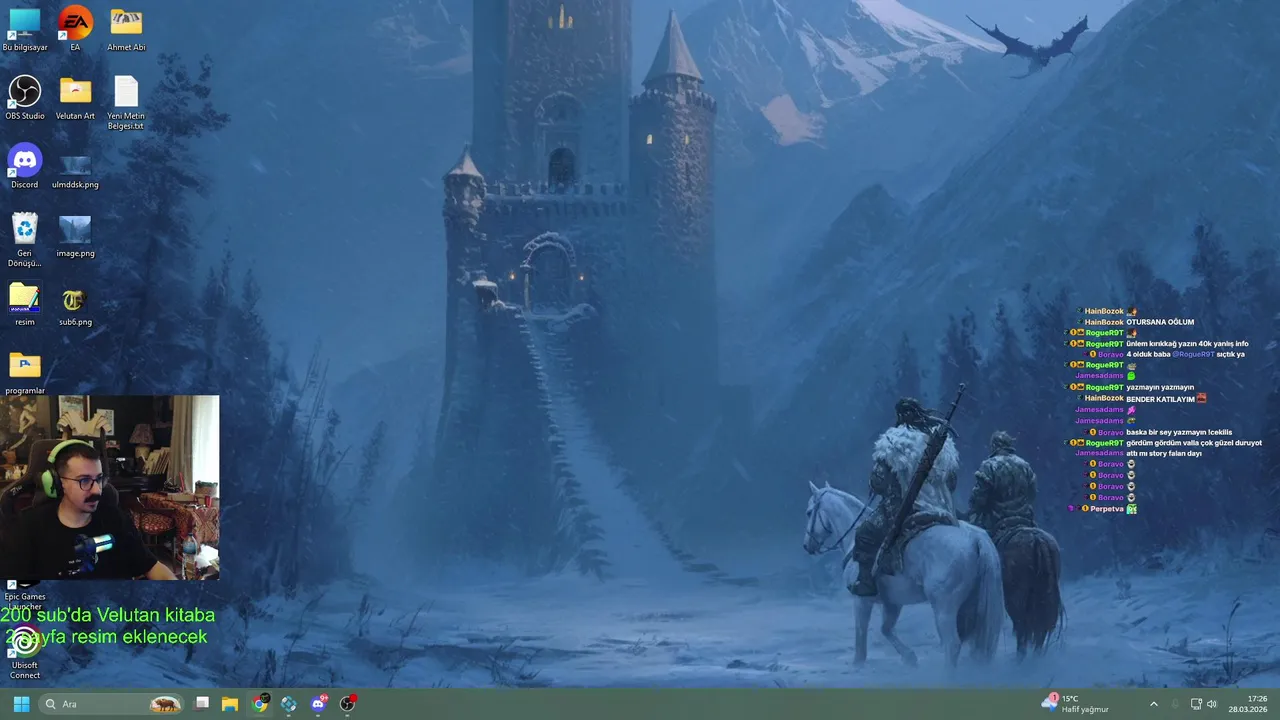Click 'attı mı story falan dayı' message

pyautogui.click(x=1164, y=454)
